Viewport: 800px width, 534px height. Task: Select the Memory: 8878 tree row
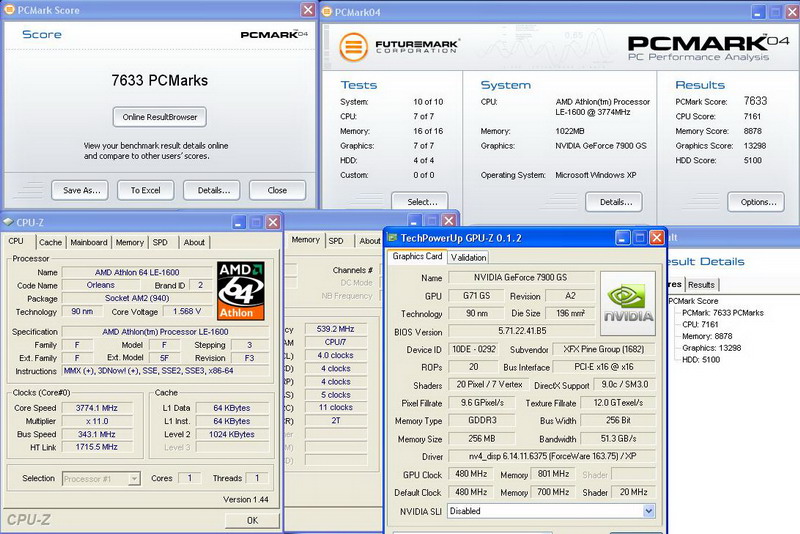tap(707, 336)
